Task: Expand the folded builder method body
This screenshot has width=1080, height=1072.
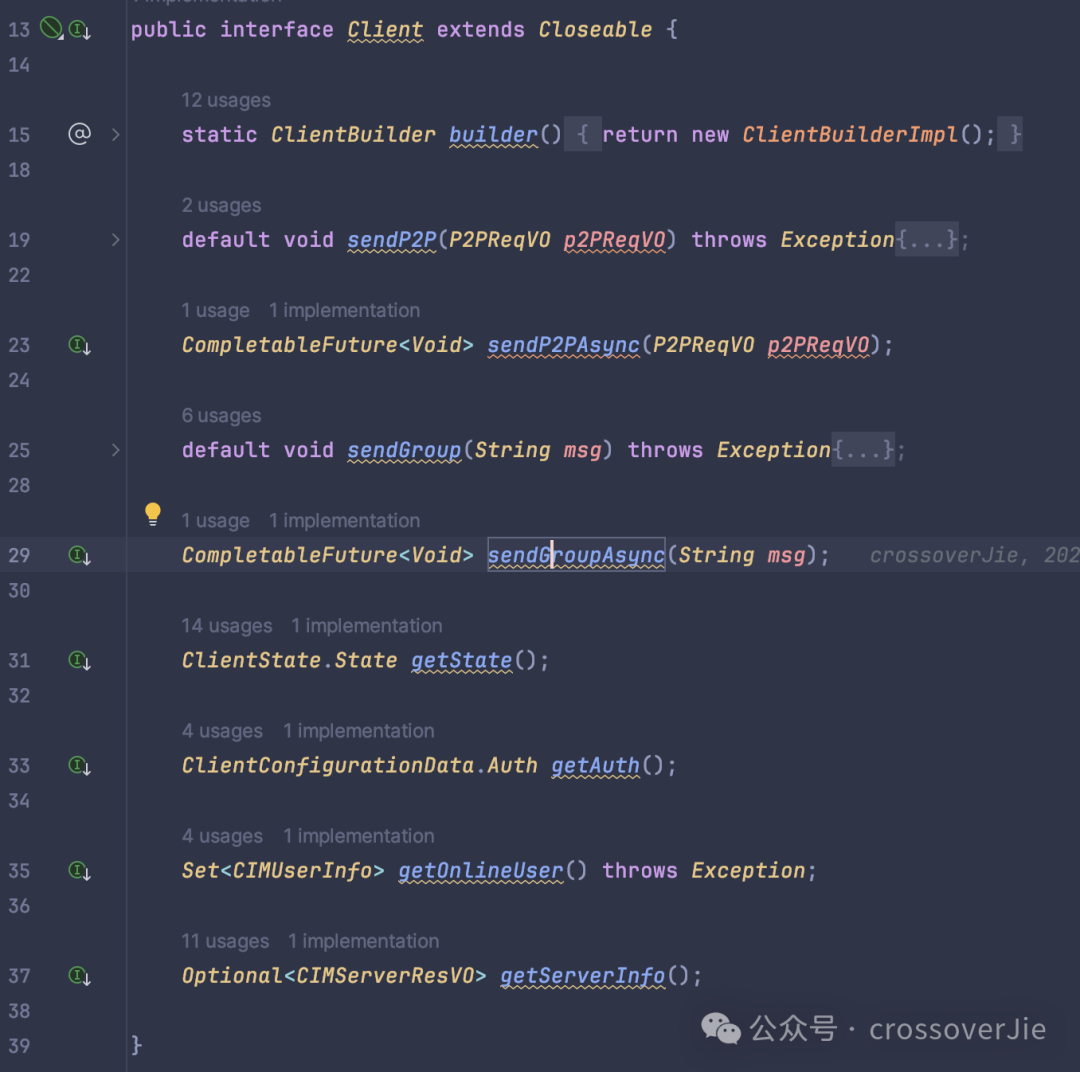Action: tap(116, 134)
